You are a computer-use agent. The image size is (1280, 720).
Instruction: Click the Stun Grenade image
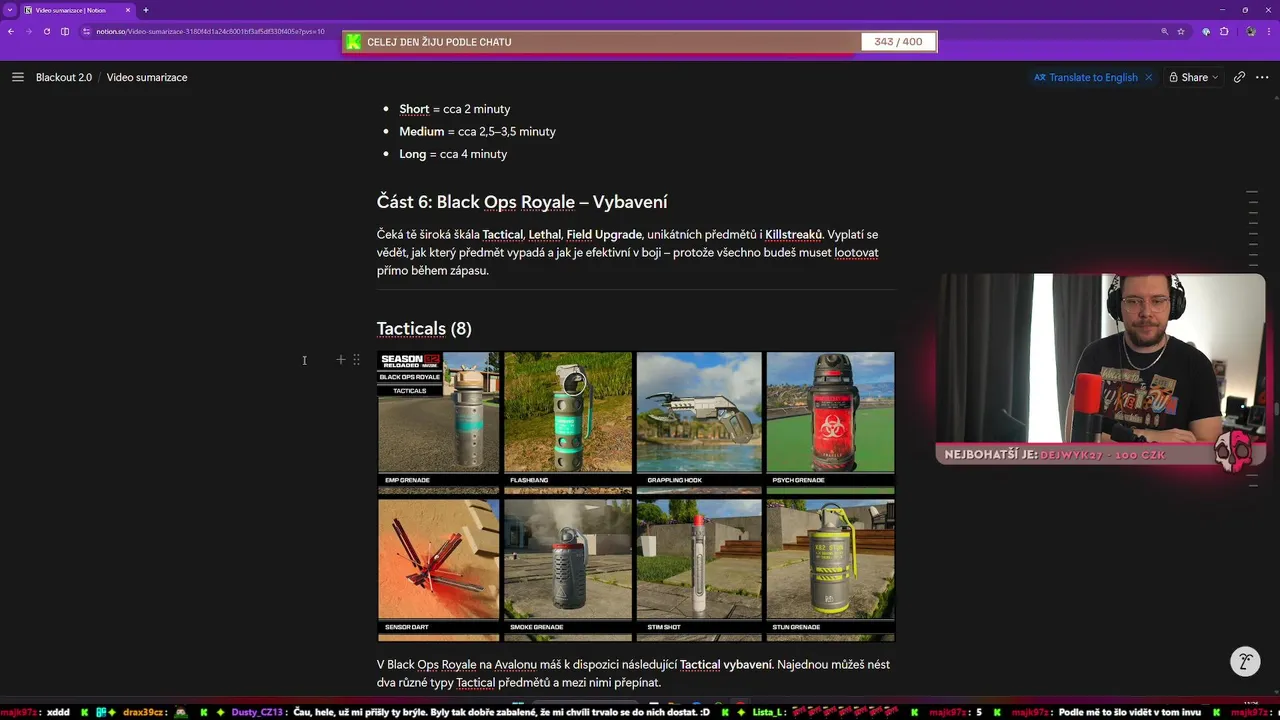click(830, 569)
